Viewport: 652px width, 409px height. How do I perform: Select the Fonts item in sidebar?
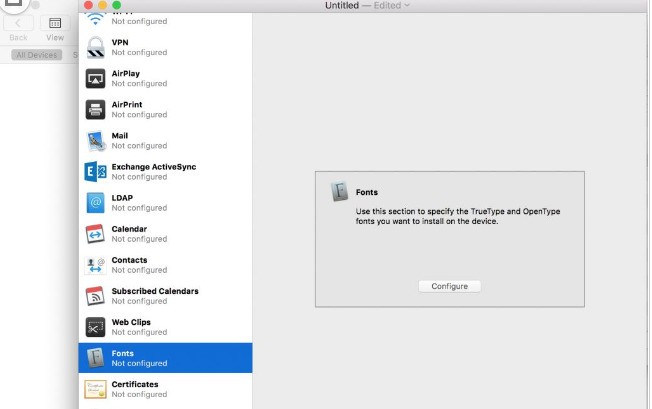[x=165, y=358]
